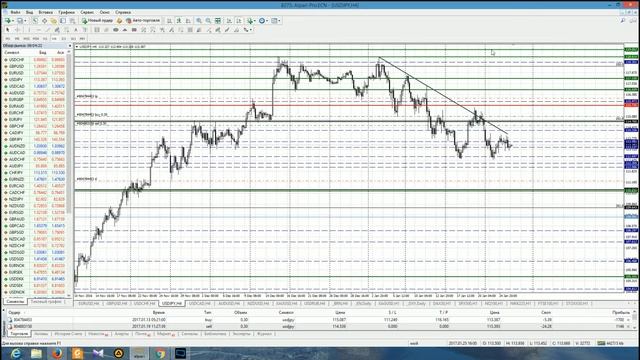Switch chart to candlesticks icon

(179, 20)
